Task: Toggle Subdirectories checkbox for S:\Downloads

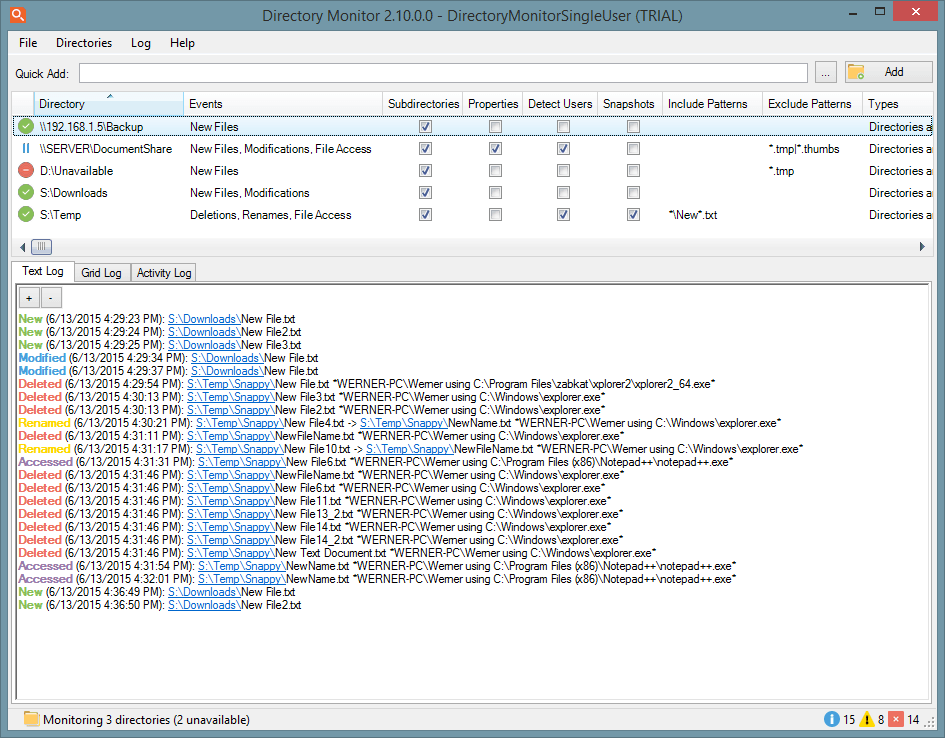Action: point(426,193)
